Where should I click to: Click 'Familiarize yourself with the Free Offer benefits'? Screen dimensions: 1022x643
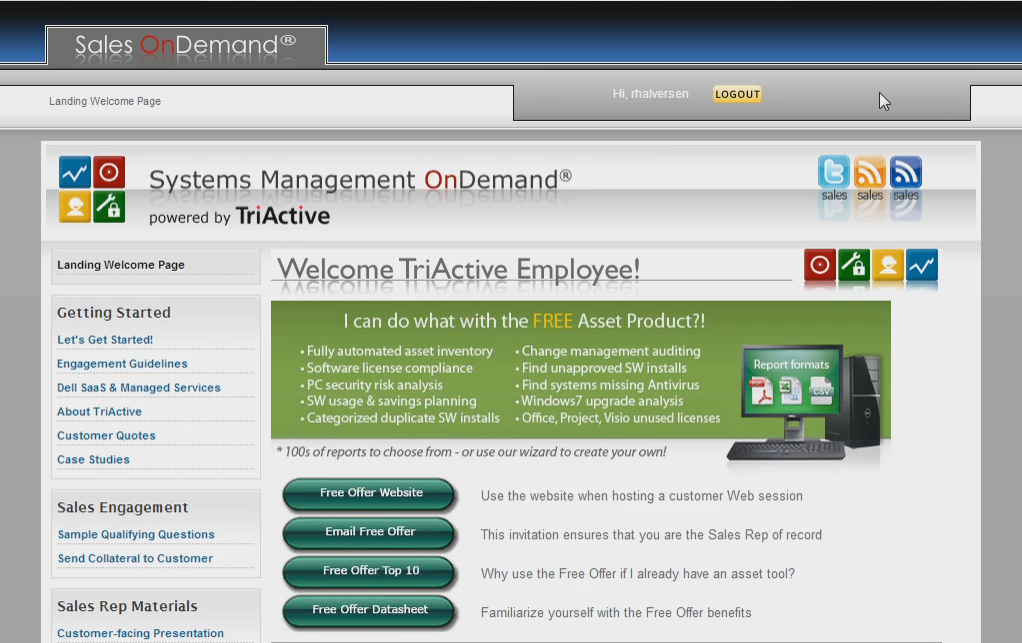click(x=616, y=613)
